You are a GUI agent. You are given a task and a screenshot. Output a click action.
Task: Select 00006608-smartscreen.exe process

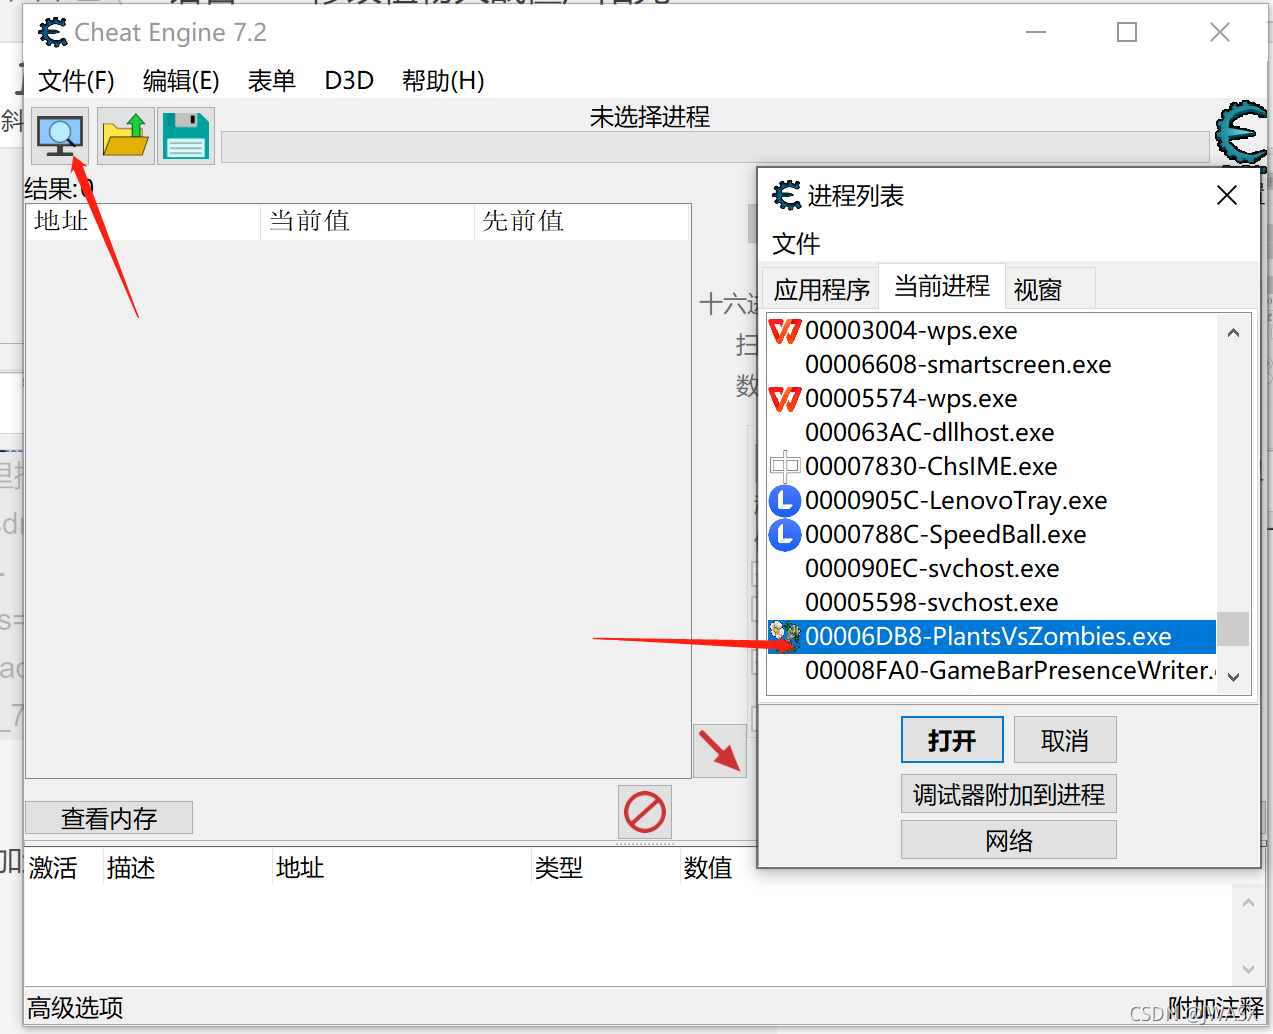(991, 364)
